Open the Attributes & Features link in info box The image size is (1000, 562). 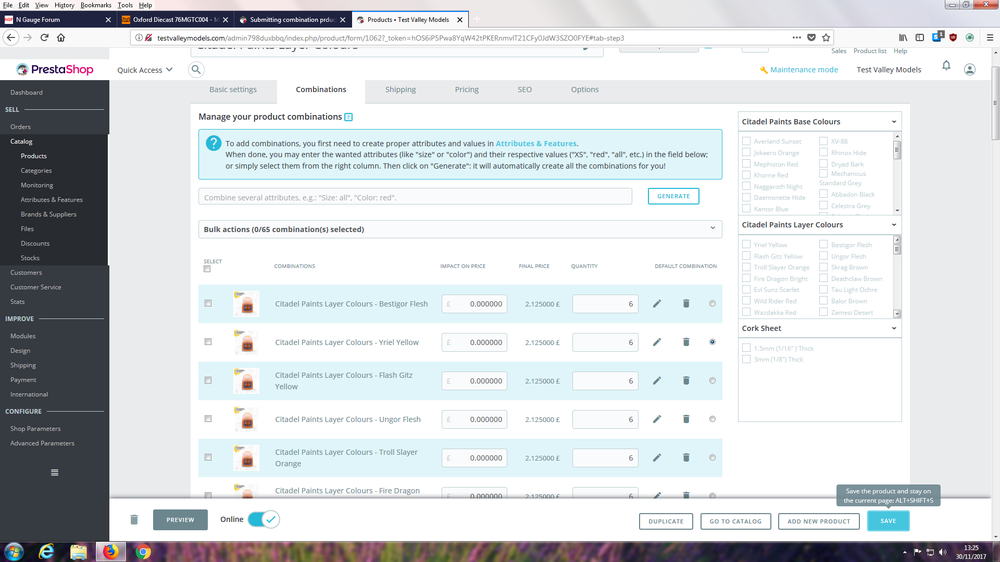click(x=536, y=144)
